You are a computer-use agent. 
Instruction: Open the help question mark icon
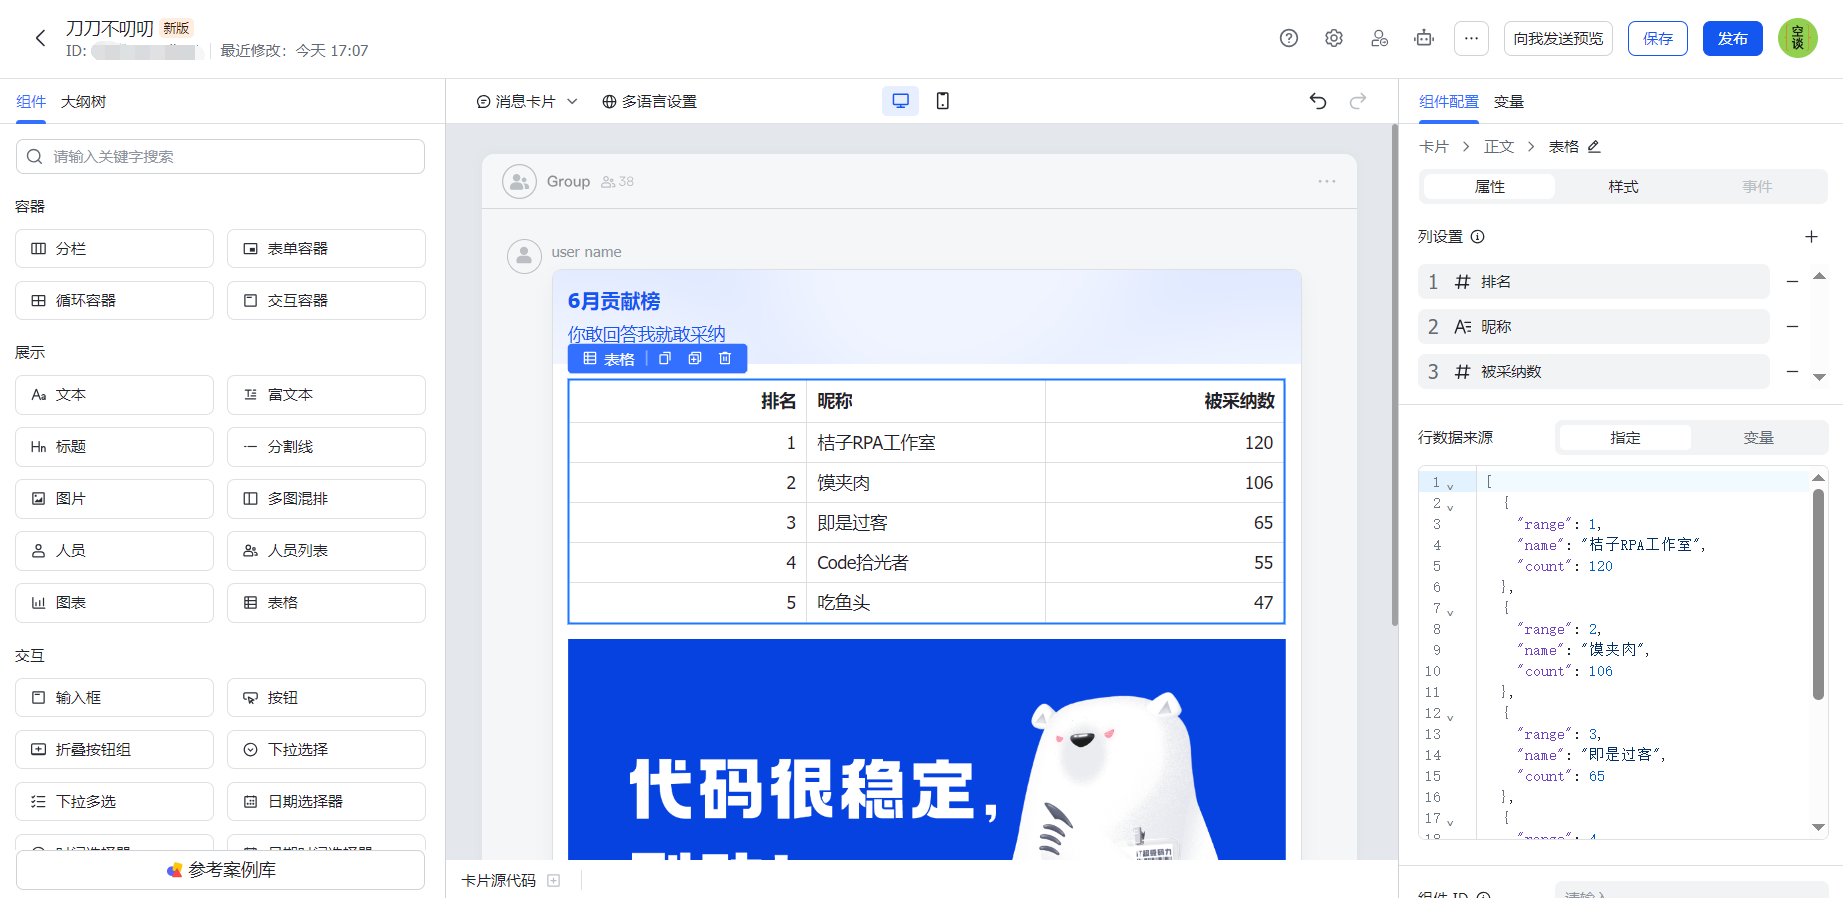pyautogui.click(x=1289, y=38)
